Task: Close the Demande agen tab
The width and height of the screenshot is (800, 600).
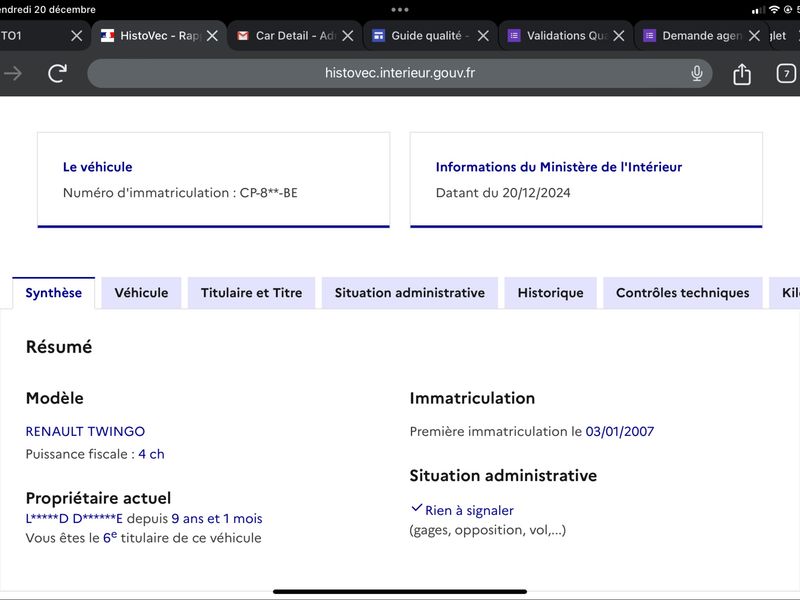Action: tap(754, 36)
